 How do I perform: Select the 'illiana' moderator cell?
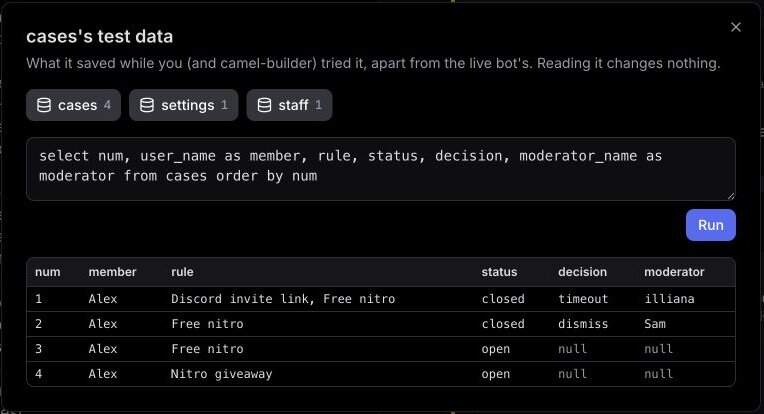[669, 299]
